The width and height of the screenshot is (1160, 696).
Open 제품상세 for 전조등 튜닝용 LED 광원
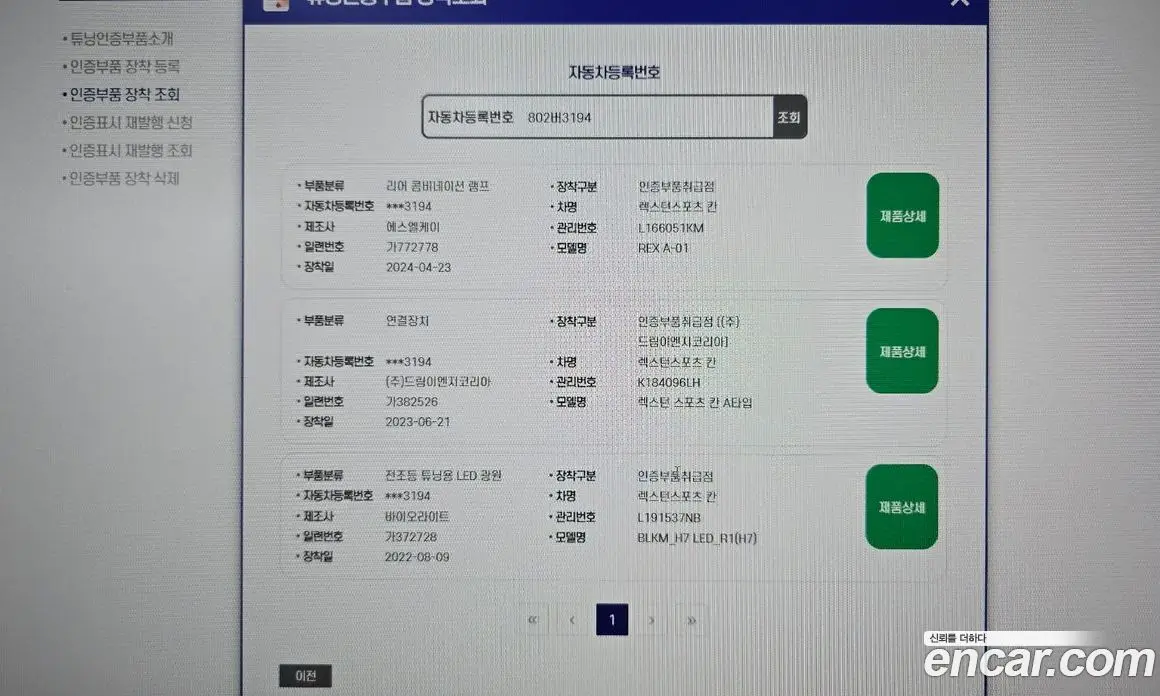click(902, 507)
